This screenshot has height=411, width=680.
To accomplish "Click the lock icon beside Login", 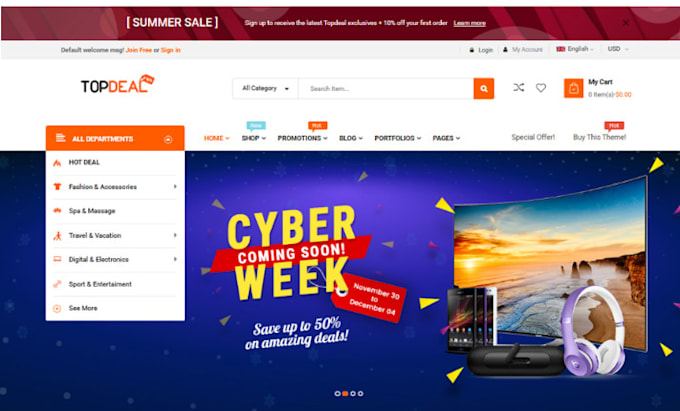I will [x=471, y=50].
